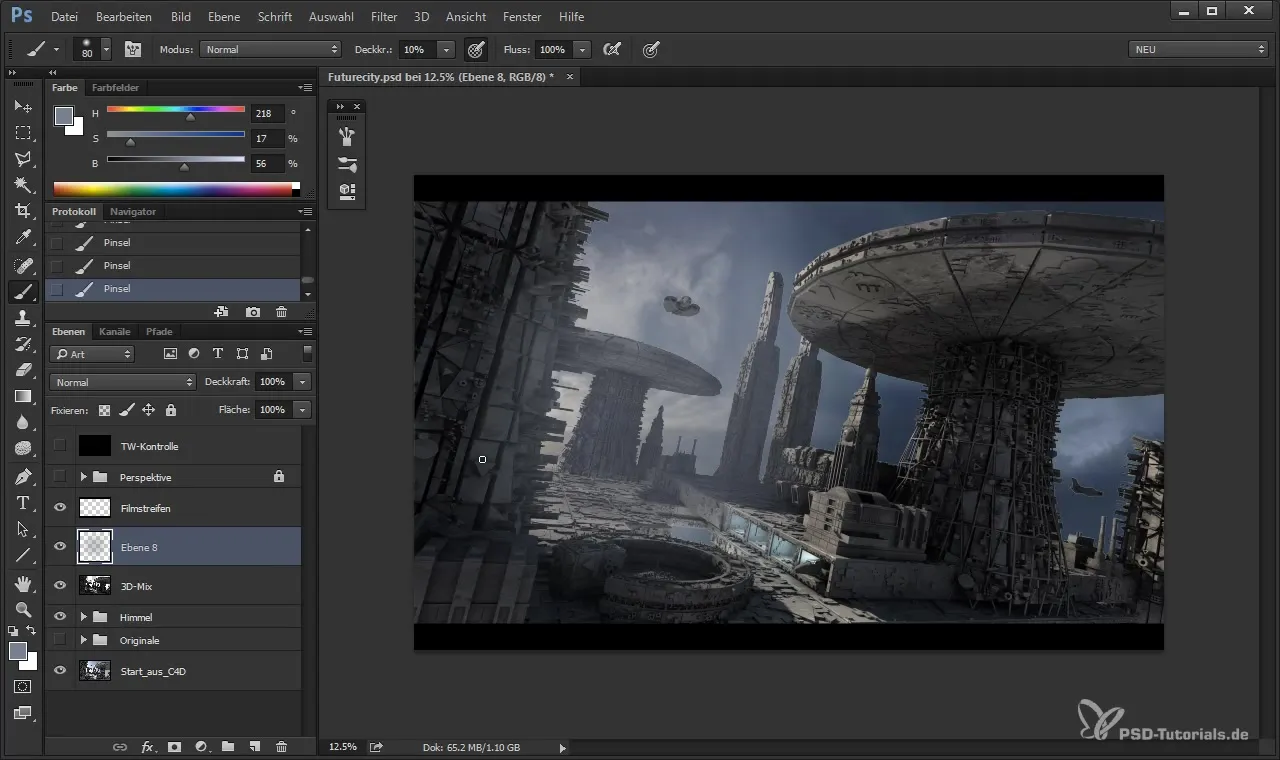Hide the Start_aus_C4D layer

59,671
